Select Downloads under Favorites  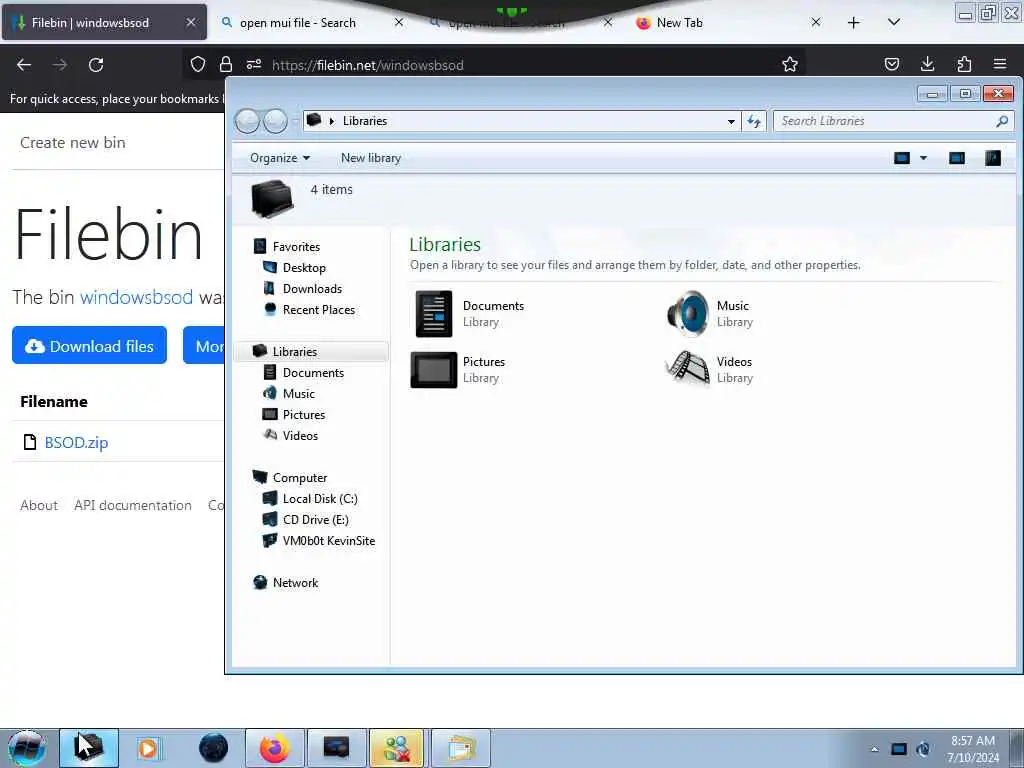click(312, 289)
